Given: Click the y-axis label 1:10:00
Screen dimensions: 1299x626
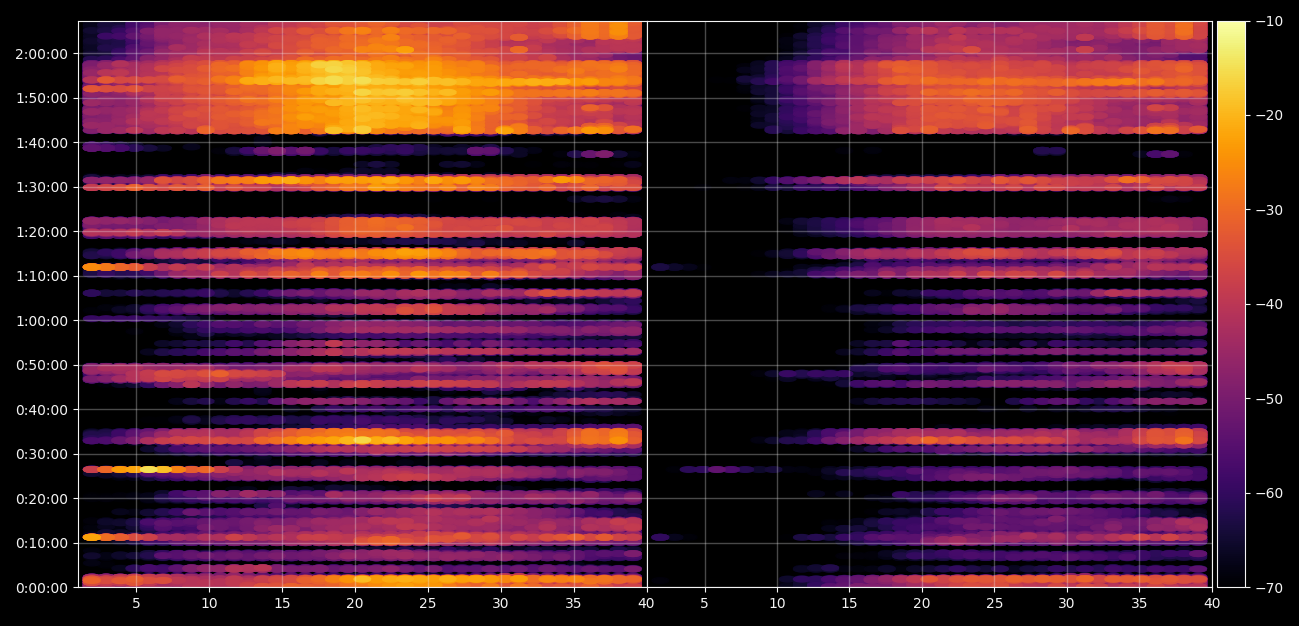Looking at the screenshot, I should pos(43,276).
